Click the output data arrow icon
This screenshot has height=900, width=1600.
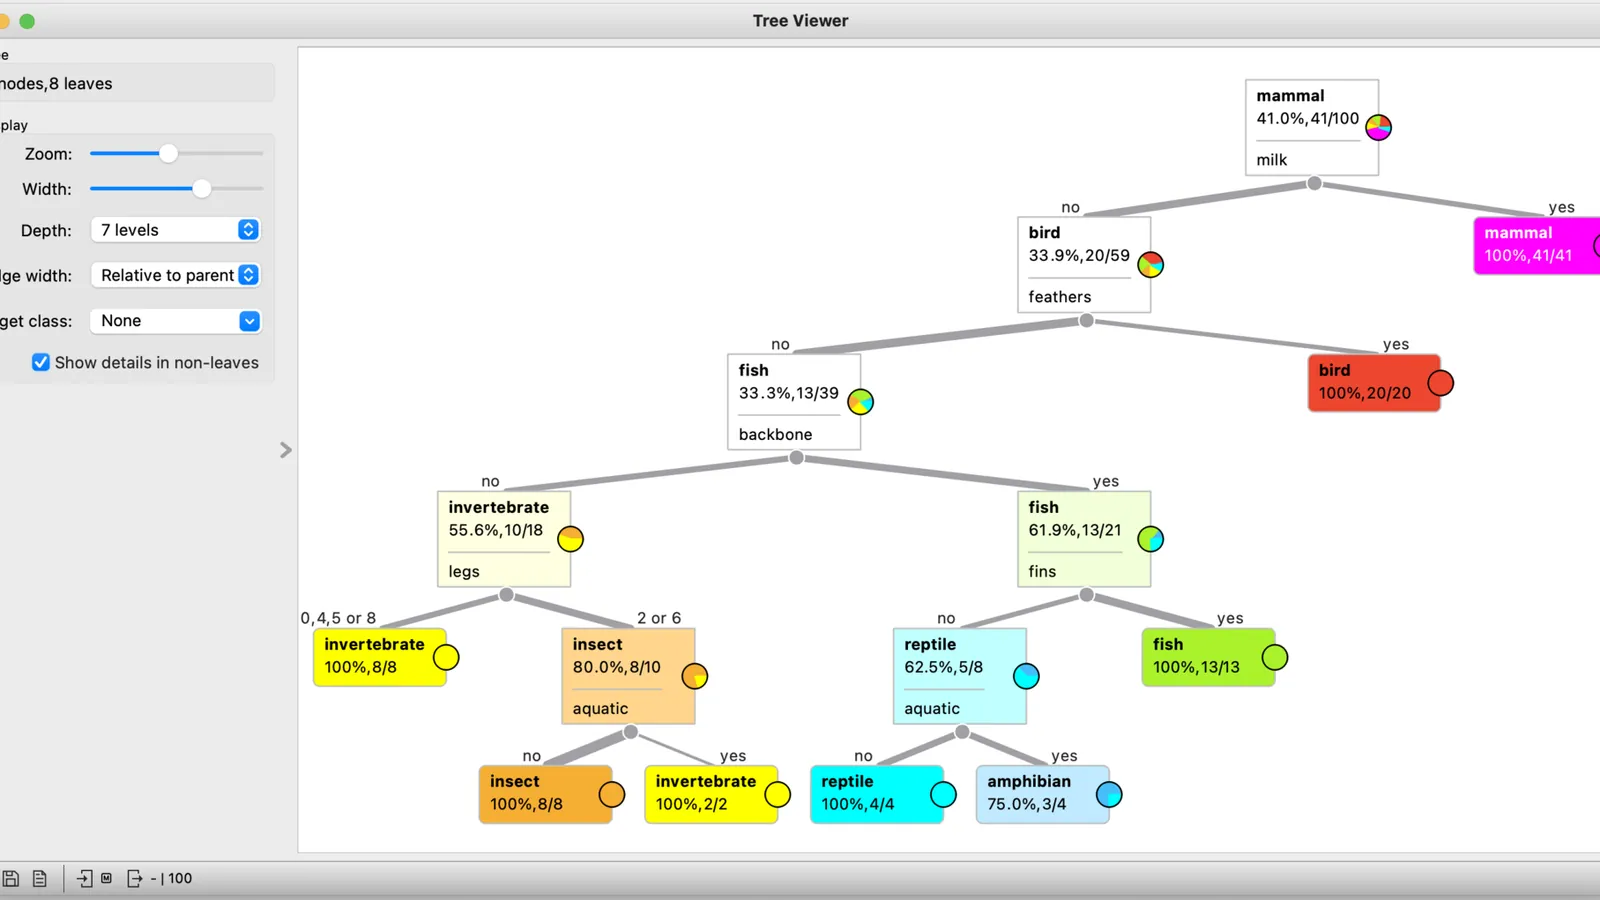(135, 878)
